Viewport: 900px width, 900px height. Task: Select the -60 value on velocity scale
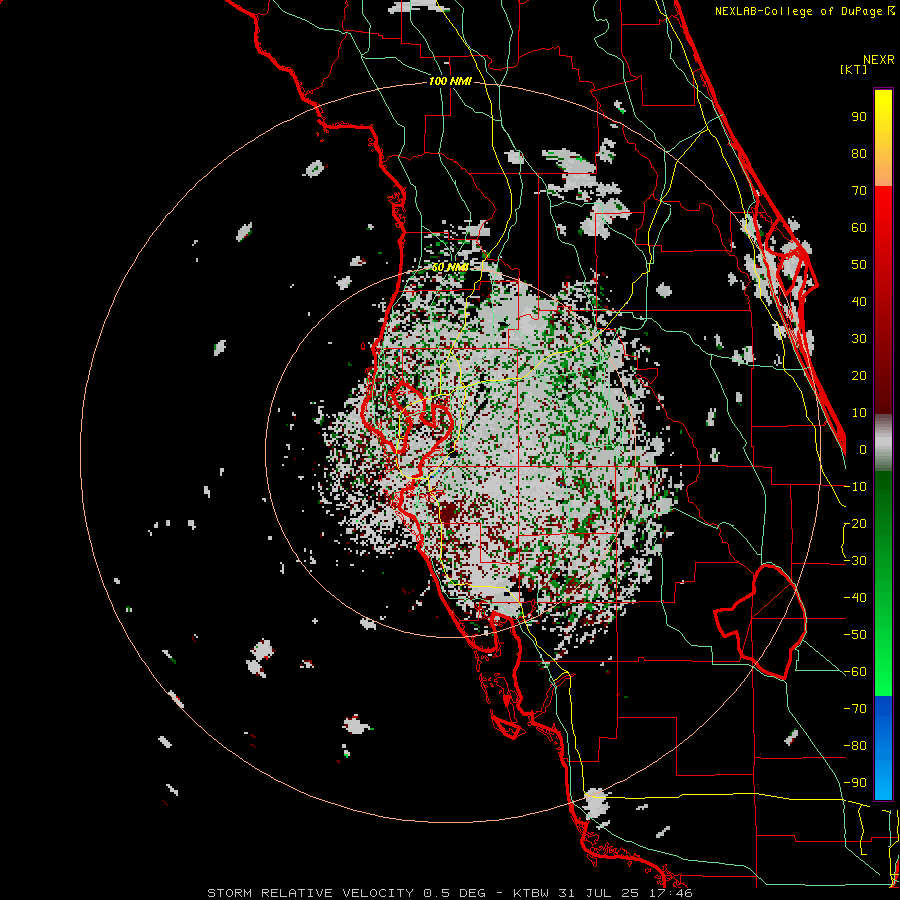(855, 672)
